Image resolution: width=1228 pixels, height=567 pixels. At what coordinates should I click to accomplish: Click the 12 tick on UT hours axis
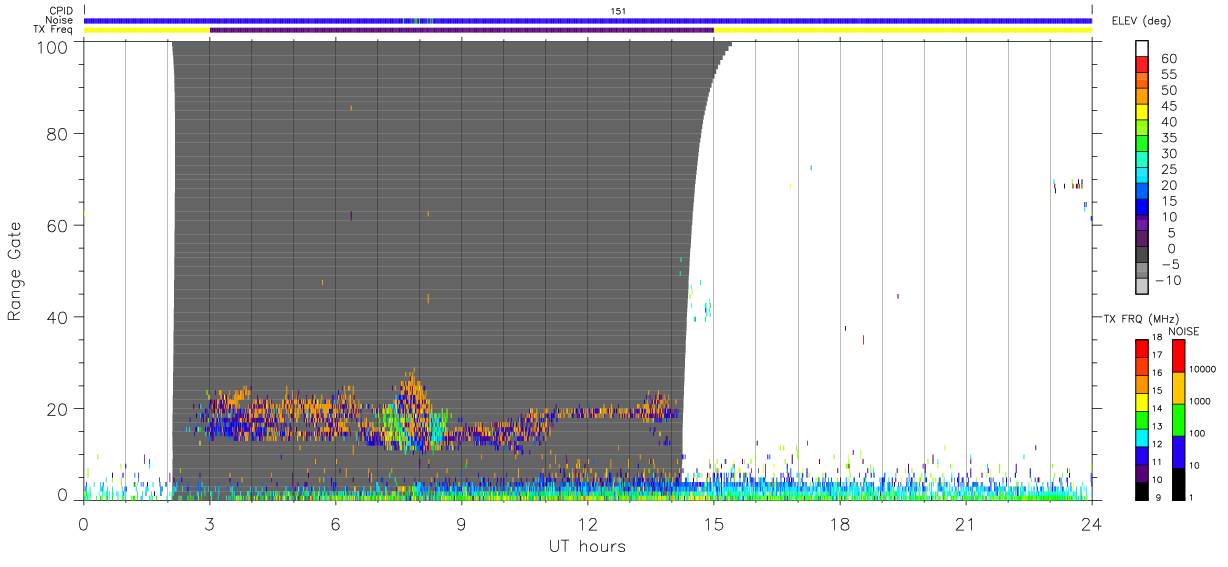(x=588, y=523)
